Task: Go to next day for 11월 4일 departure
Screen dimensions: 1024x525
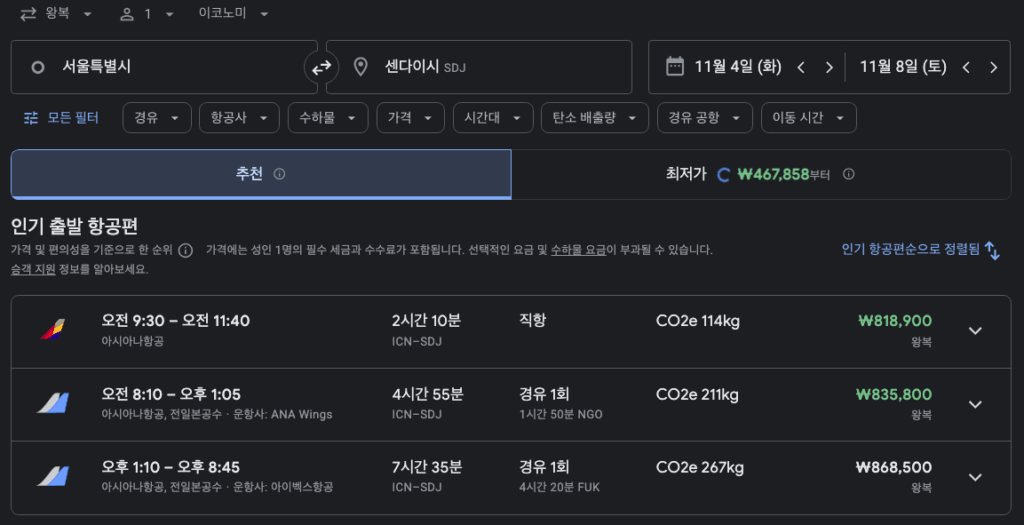Action: pos(829,68)
